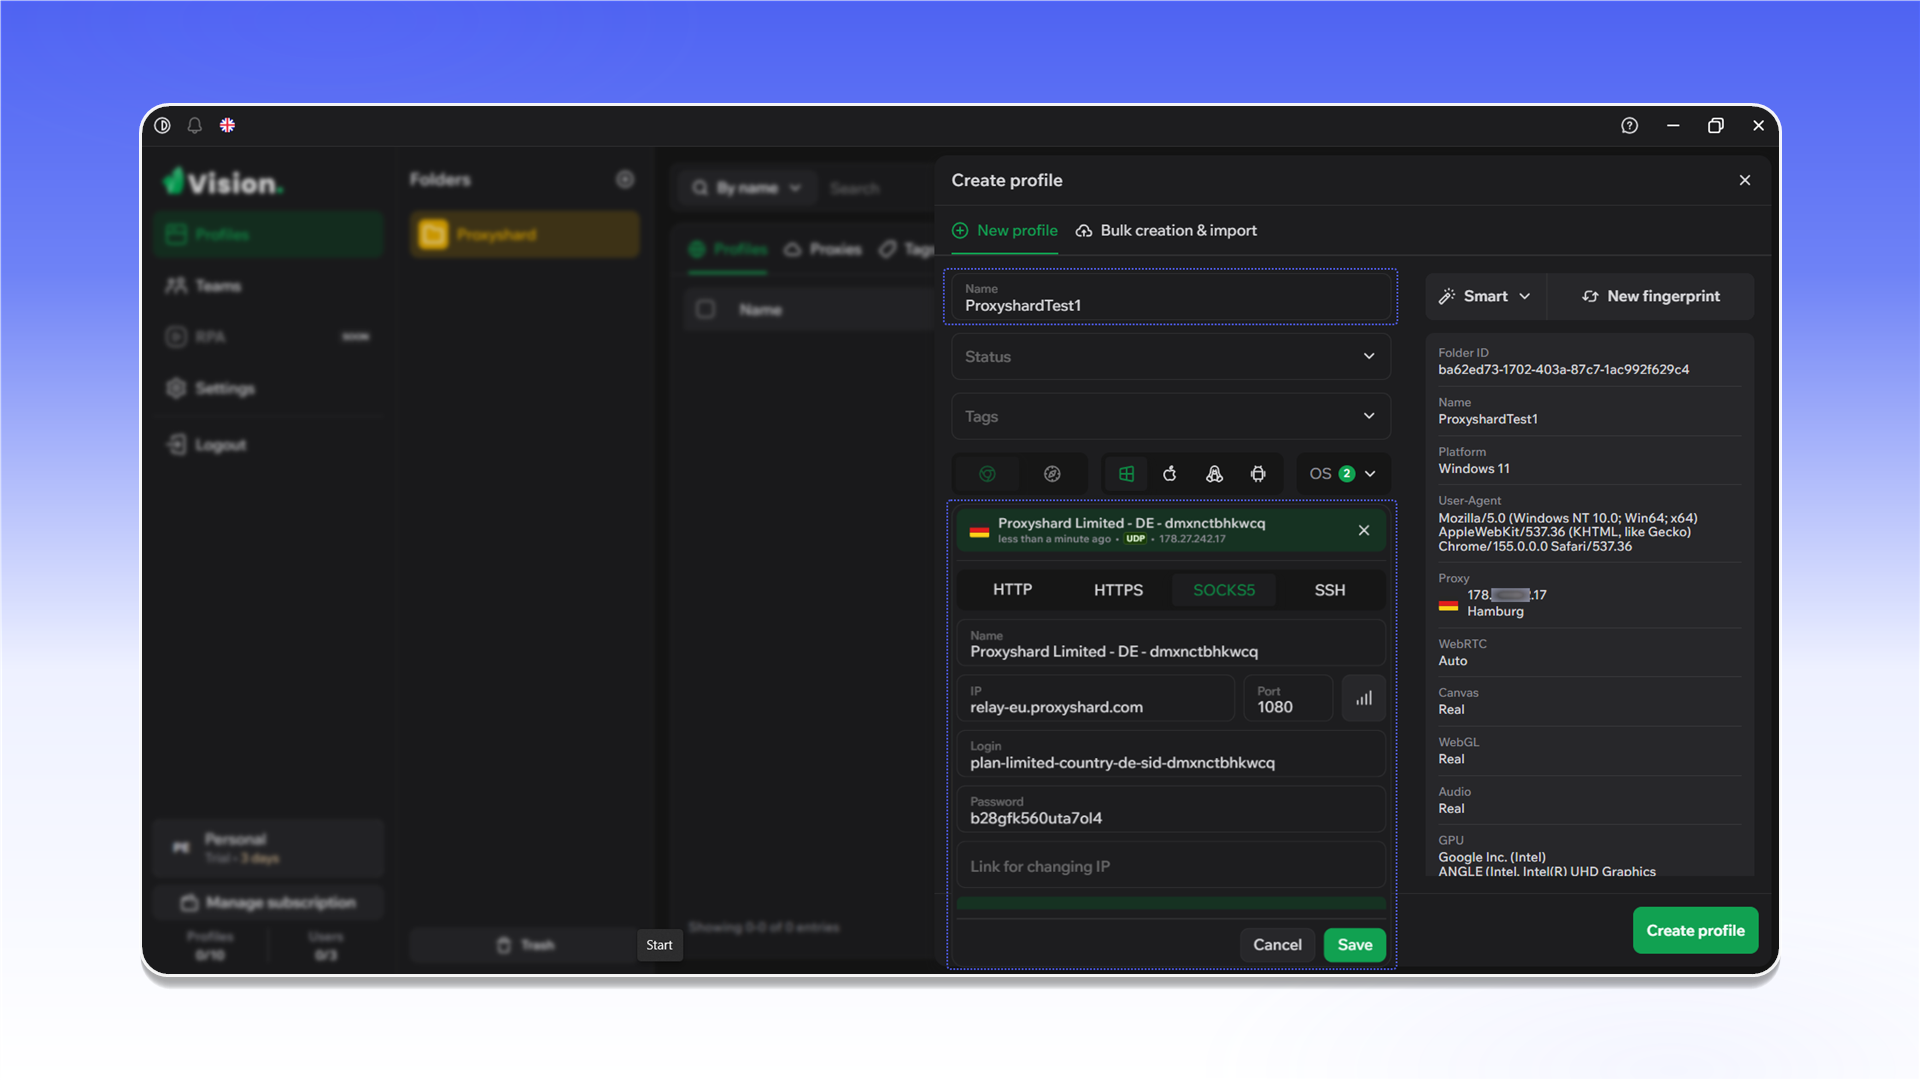This screenshot has width=1920, height=1080.
Task: Generate a New fingerprint
Action: click(1651, 296)
